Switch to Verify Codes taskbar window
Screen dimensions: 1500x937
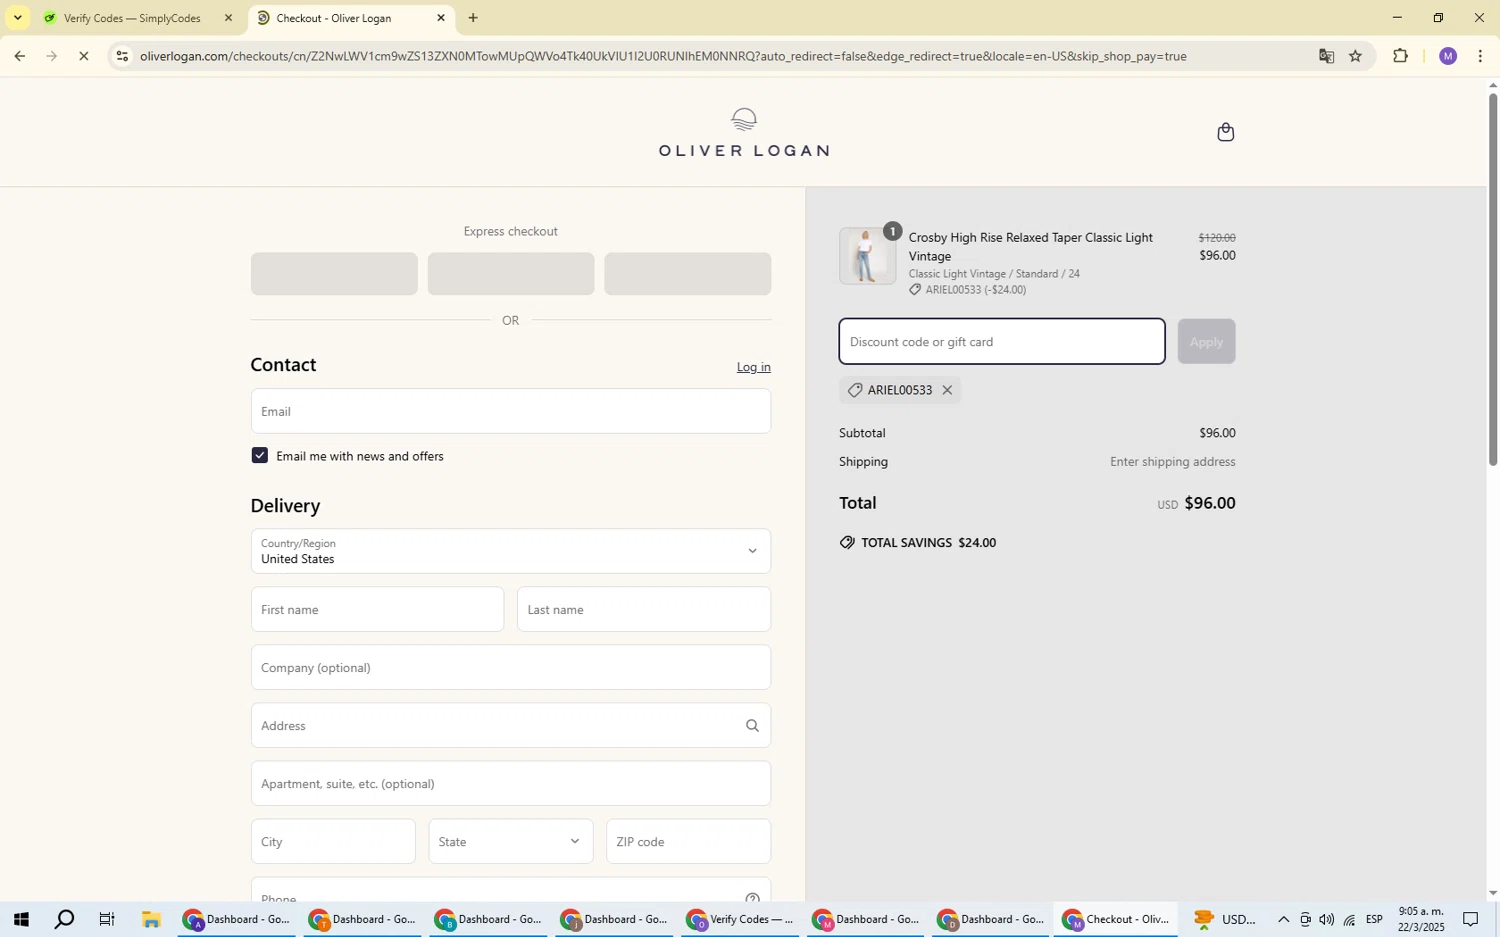pos(742,920)
